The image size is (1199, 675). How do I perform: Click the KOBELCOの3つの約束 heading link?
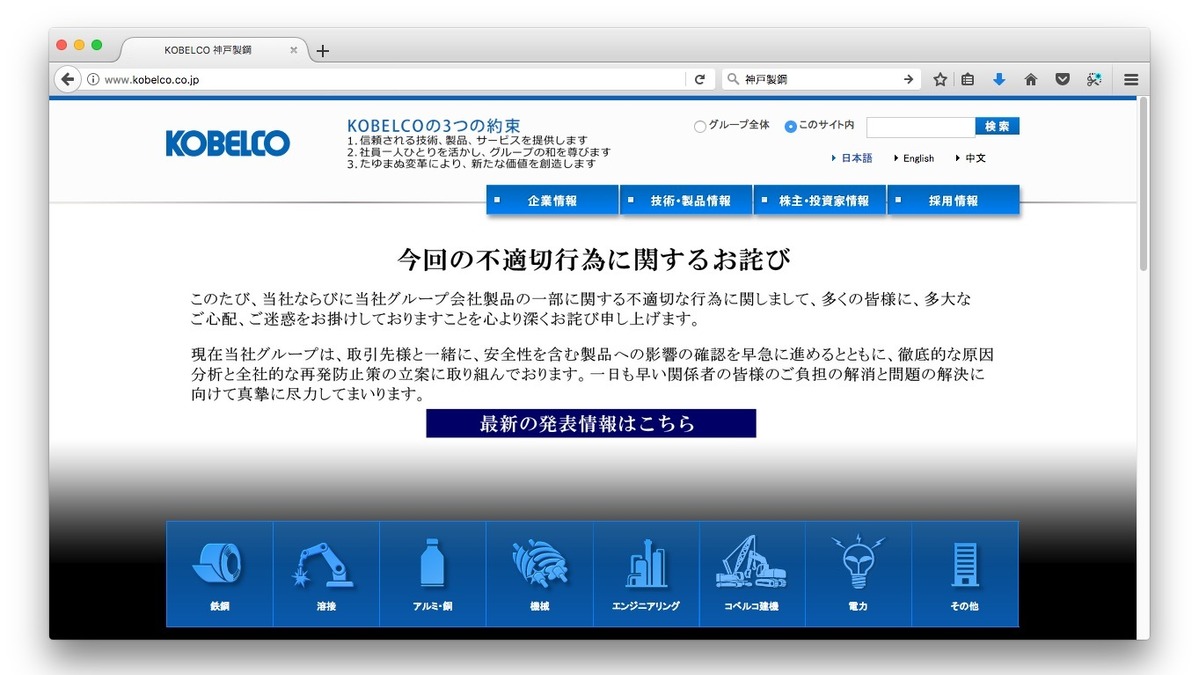434,125
